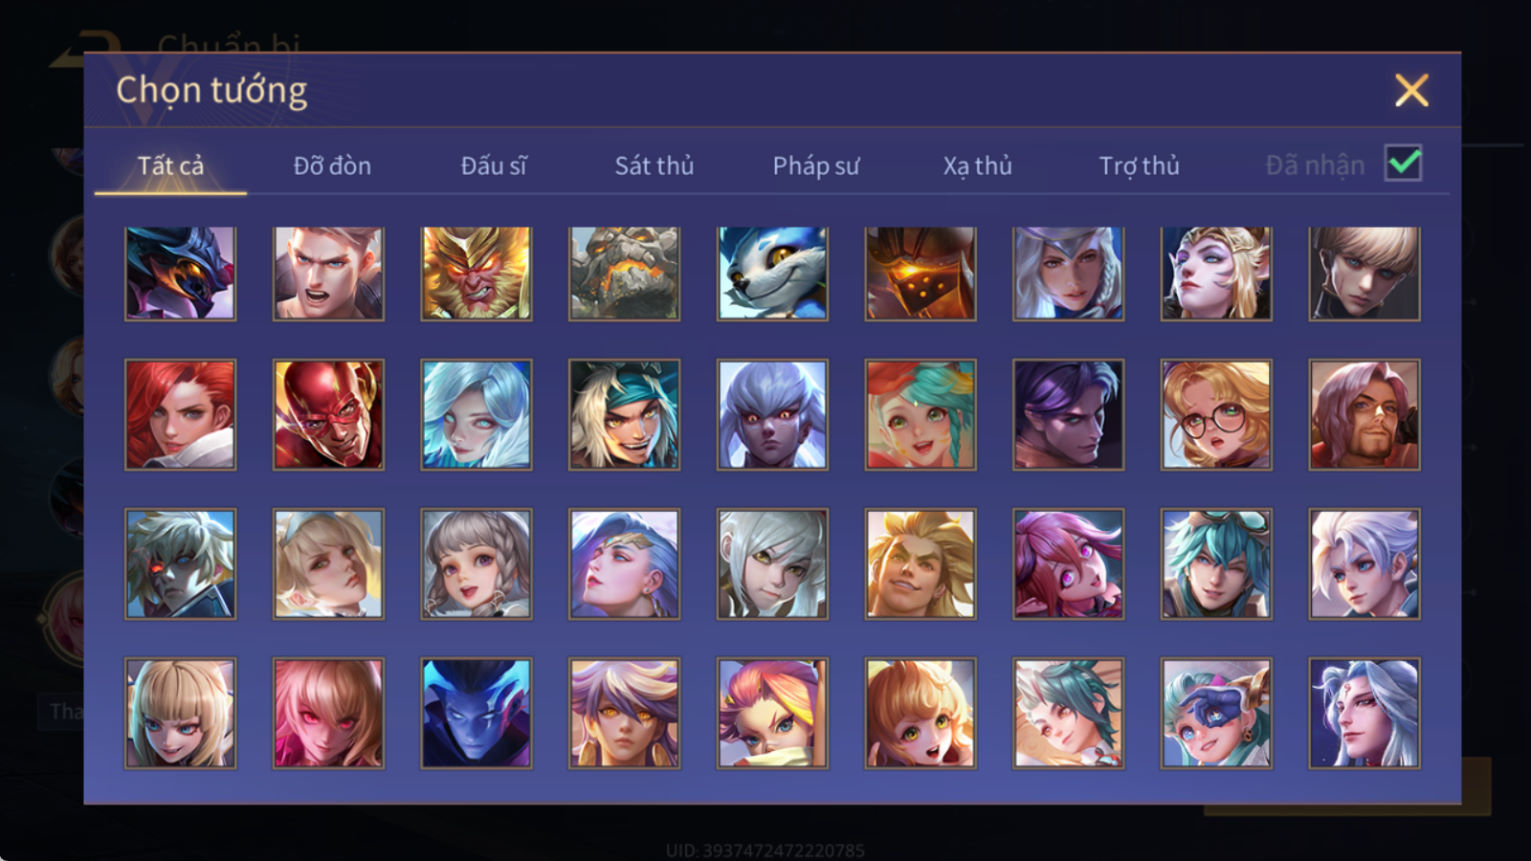This screenshot has height=861, width=1531.
Task: Select the golden monkey king hero portrait
Action: pyautogui.click(x=476, y=273)
